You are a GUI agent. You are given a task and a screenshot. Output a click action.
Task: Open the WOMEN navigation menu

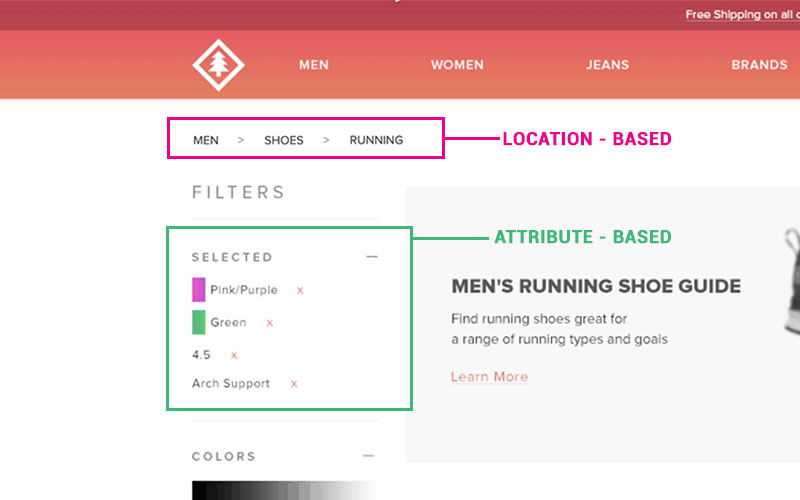[457, 65]
